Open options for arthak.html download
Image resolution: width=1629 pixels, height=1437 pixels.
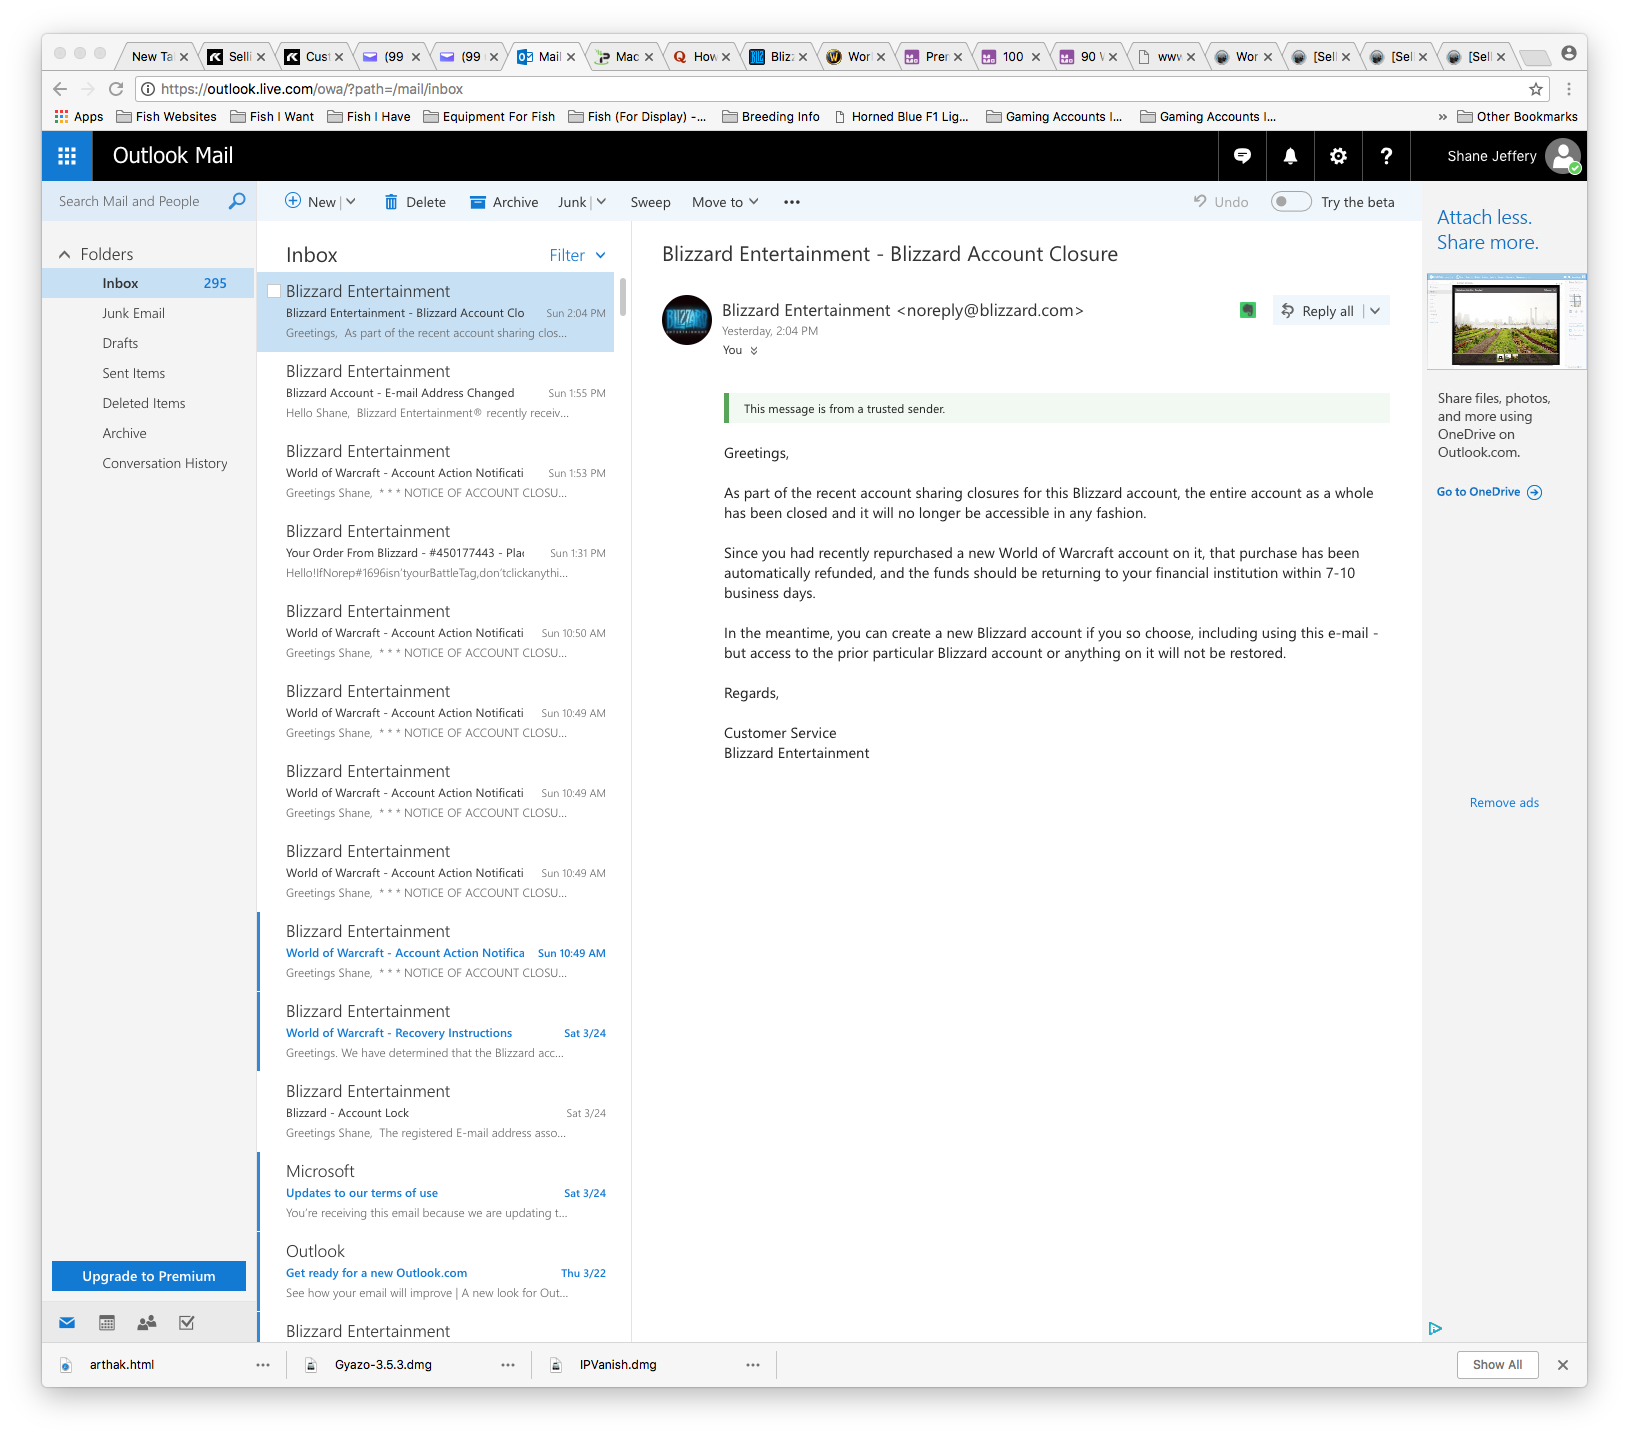(263, 1365)
